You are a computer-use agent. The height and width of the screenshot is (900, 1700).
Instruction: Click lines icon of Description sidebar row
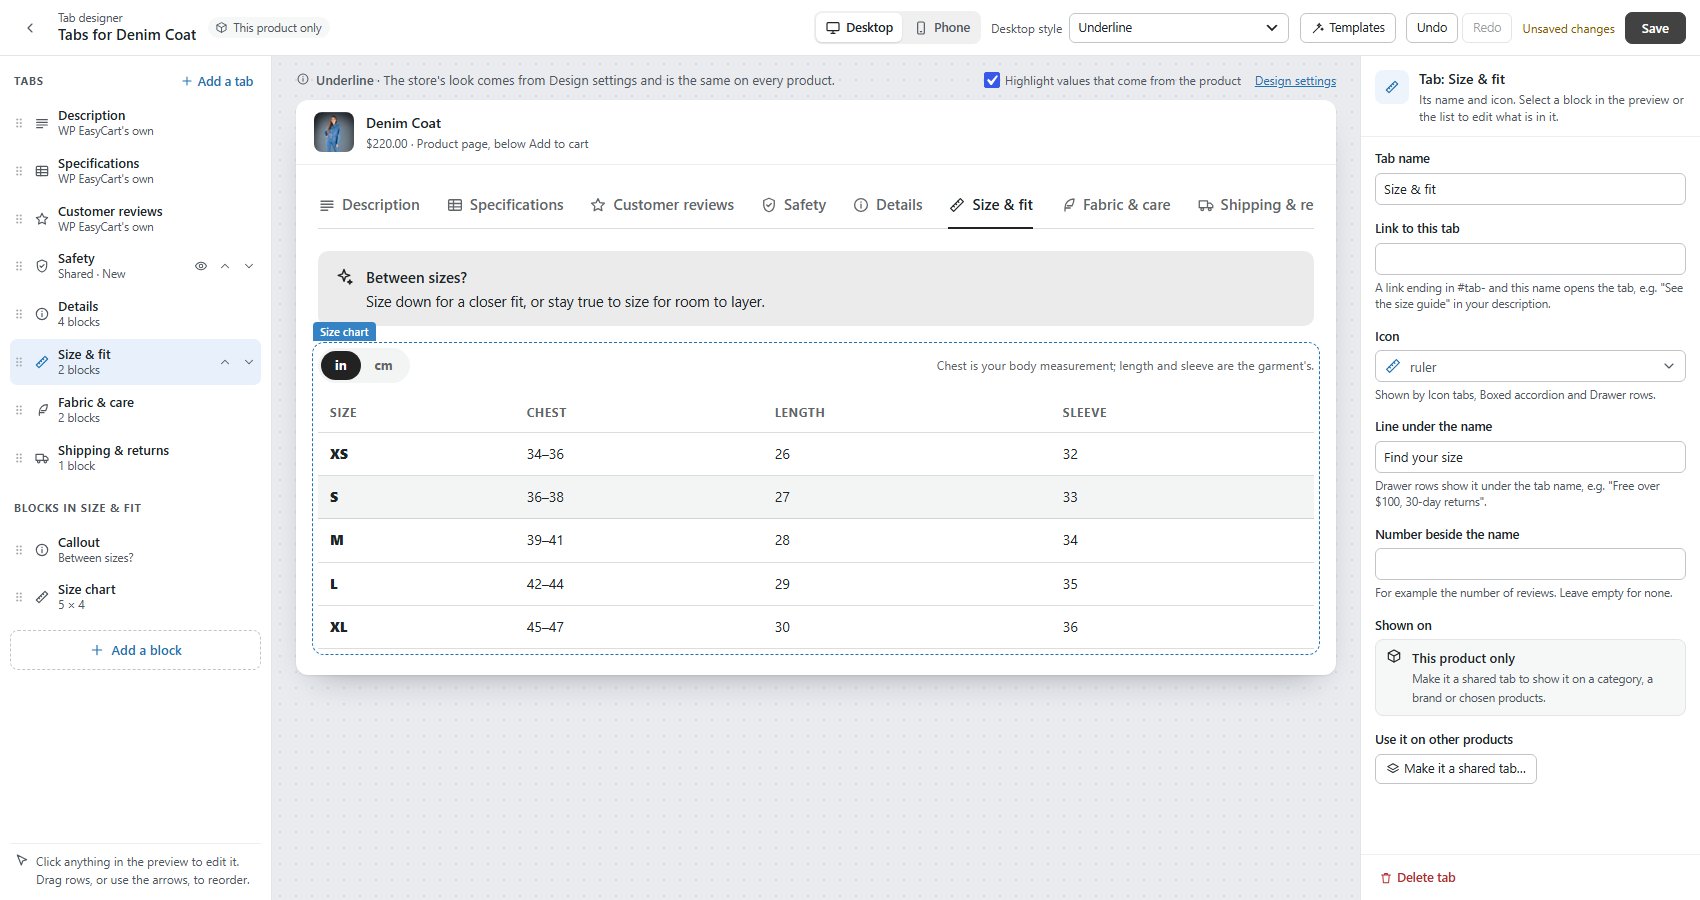42,123
